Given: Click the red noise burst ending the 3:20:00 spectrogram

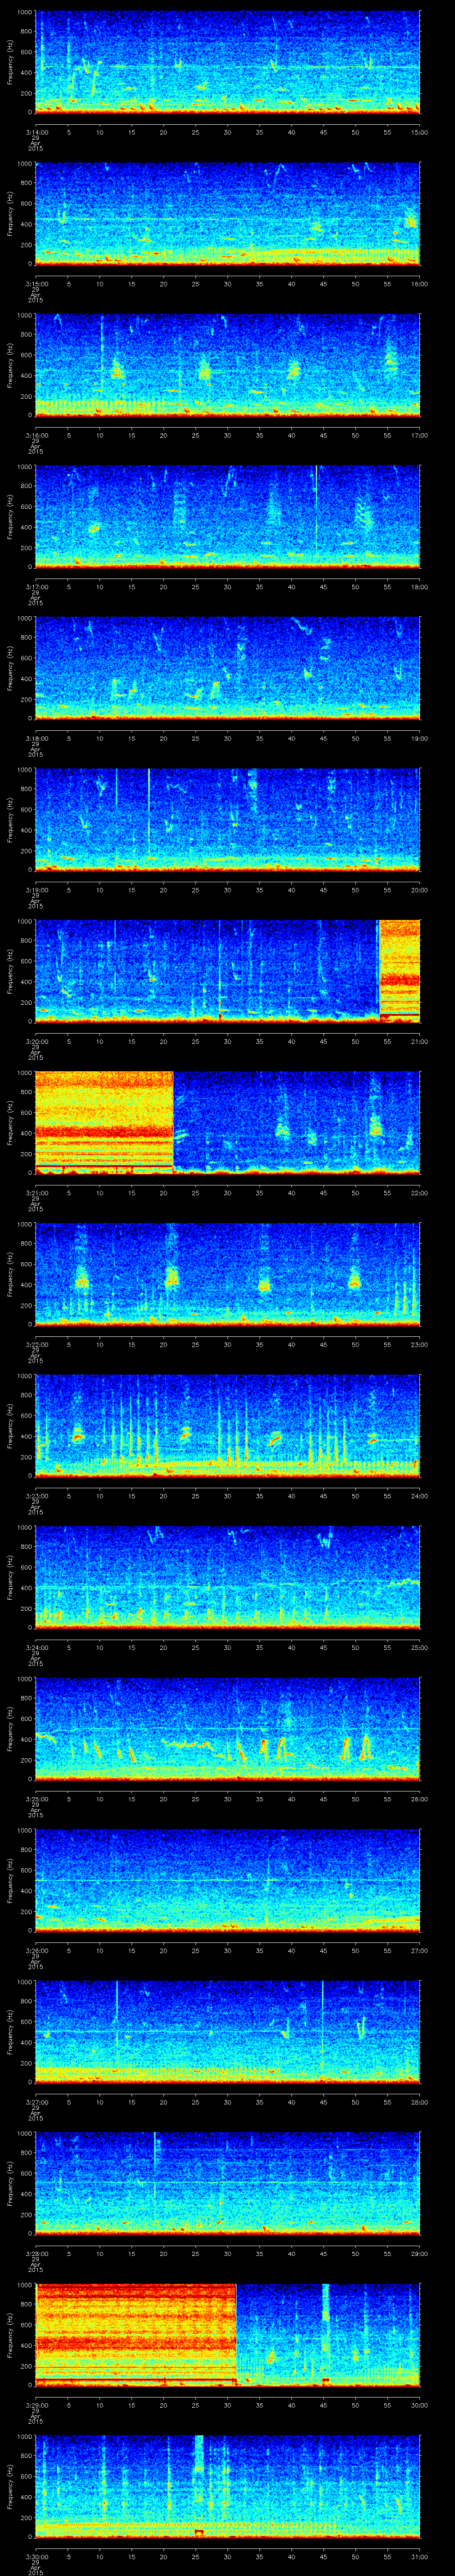Looking at the screenshot, I should coord(399,970).
